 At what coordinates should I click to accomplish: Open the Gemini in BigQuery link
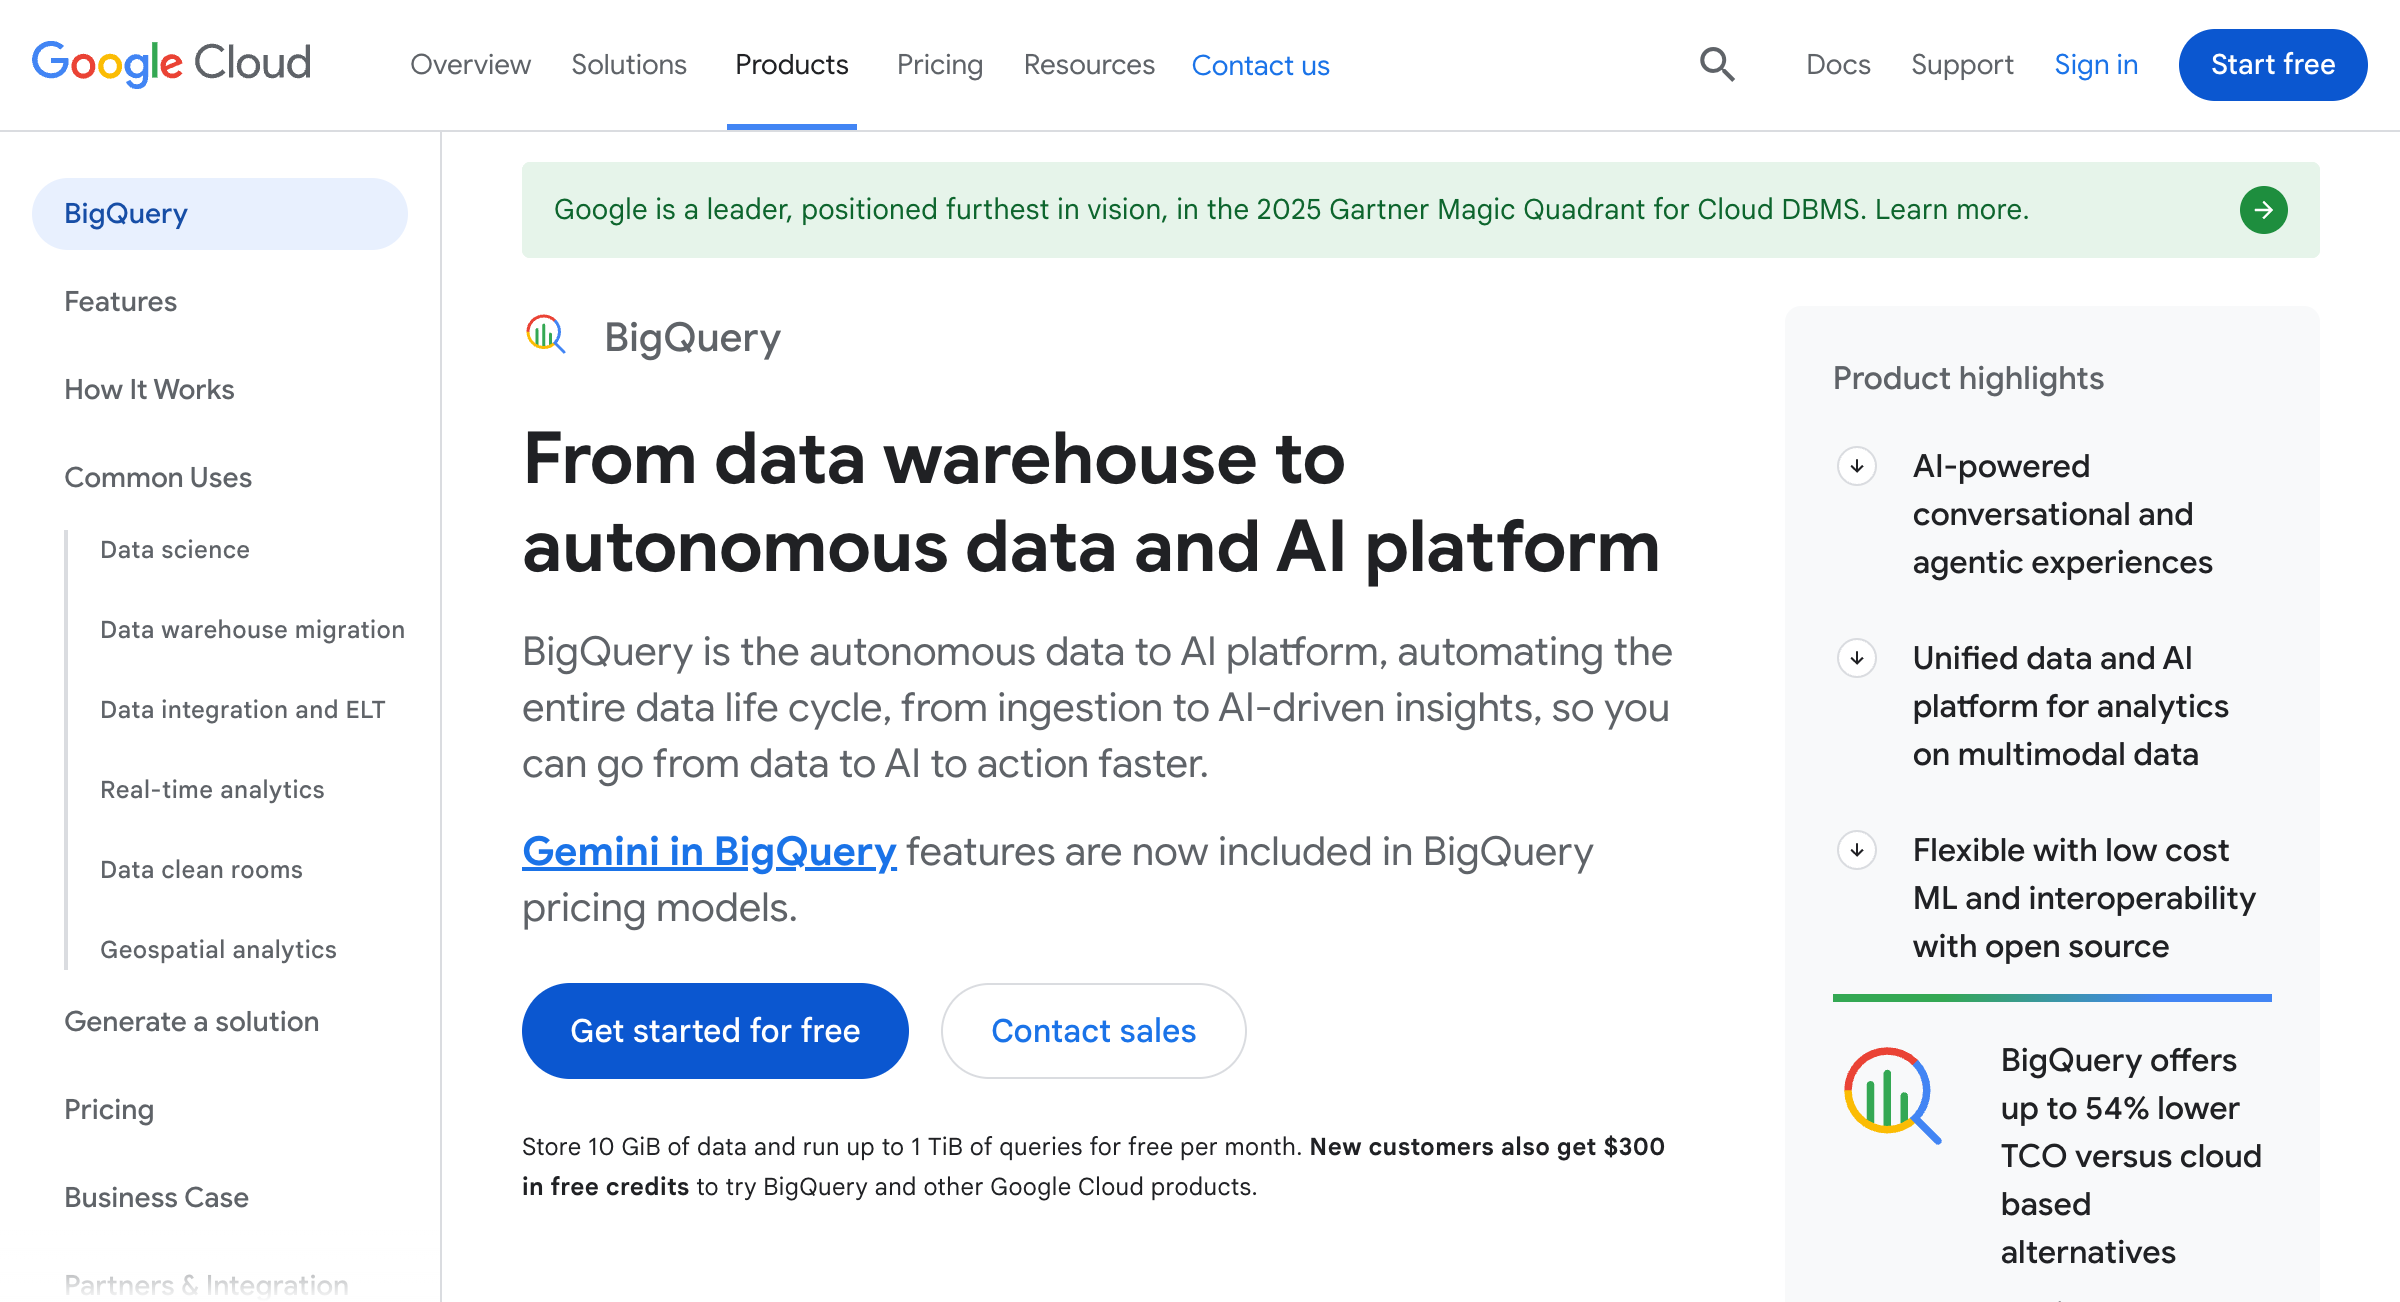pyautogui.click(x=709, y=852)
